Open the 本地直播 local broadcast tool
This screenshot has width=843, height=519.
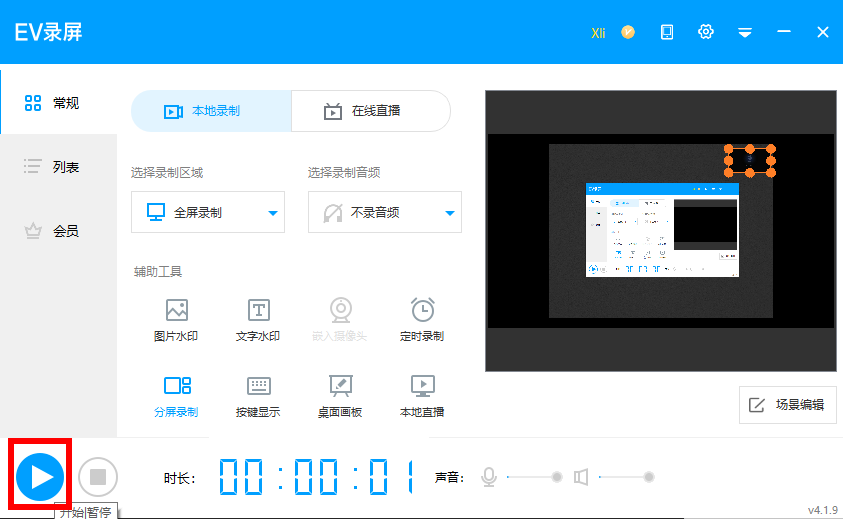point(422,397)
